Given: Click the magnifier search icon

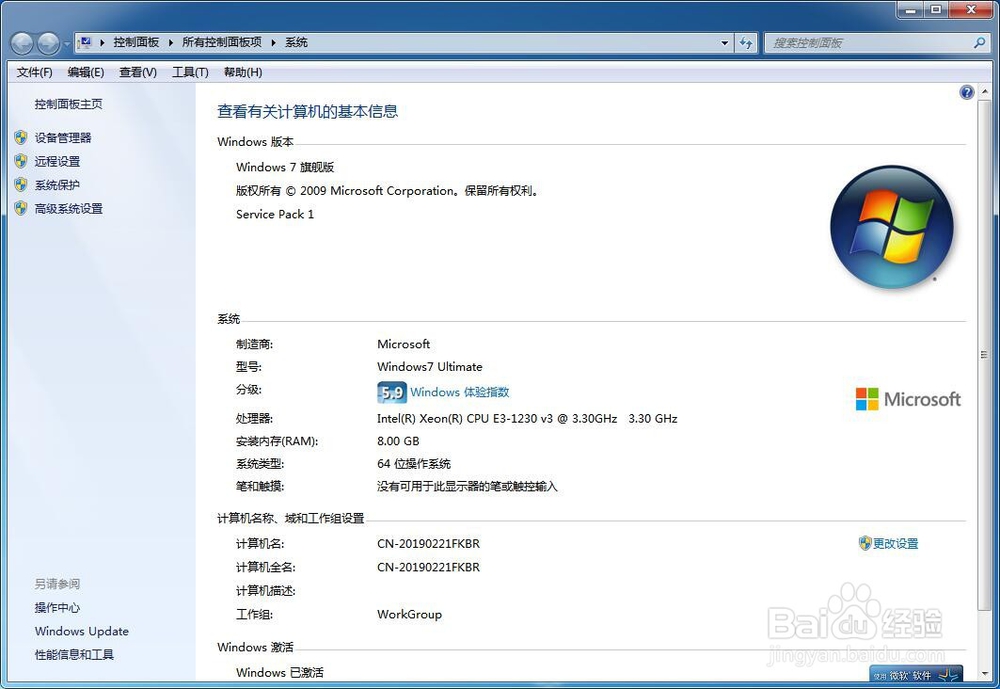Looking at the screenshot, I should pos(980,43).
